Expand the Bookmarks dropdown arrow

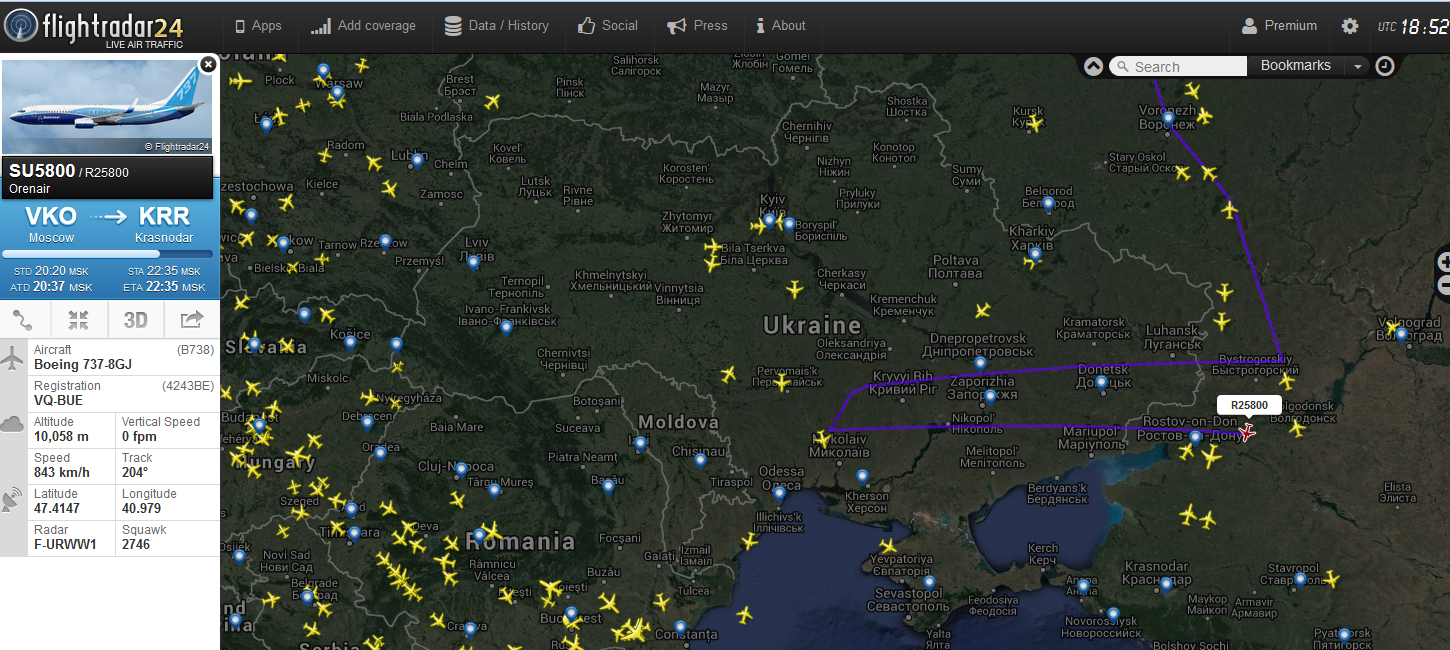1357,66
